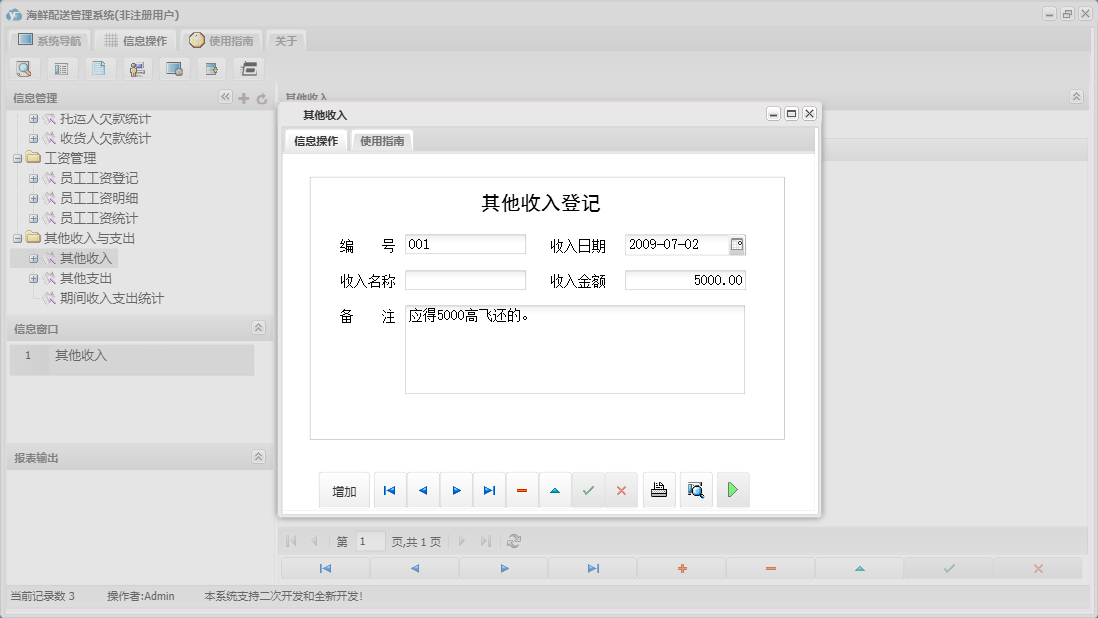Screen dimensions: 1098x618
Task: Select the first record navigation icon
Action: (390, 490)
